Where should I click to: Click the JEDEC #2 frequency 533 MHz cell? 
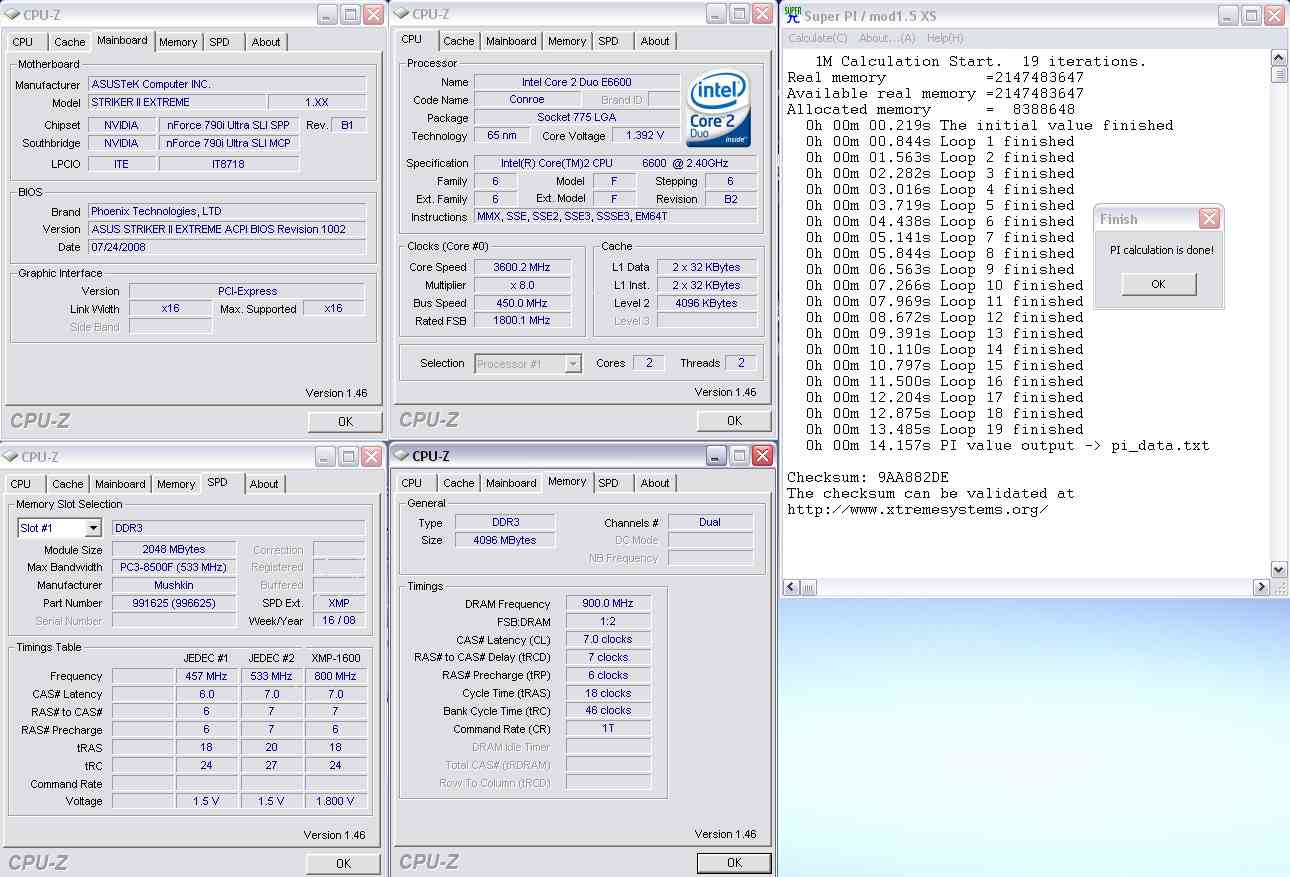[x=271, y=677]
